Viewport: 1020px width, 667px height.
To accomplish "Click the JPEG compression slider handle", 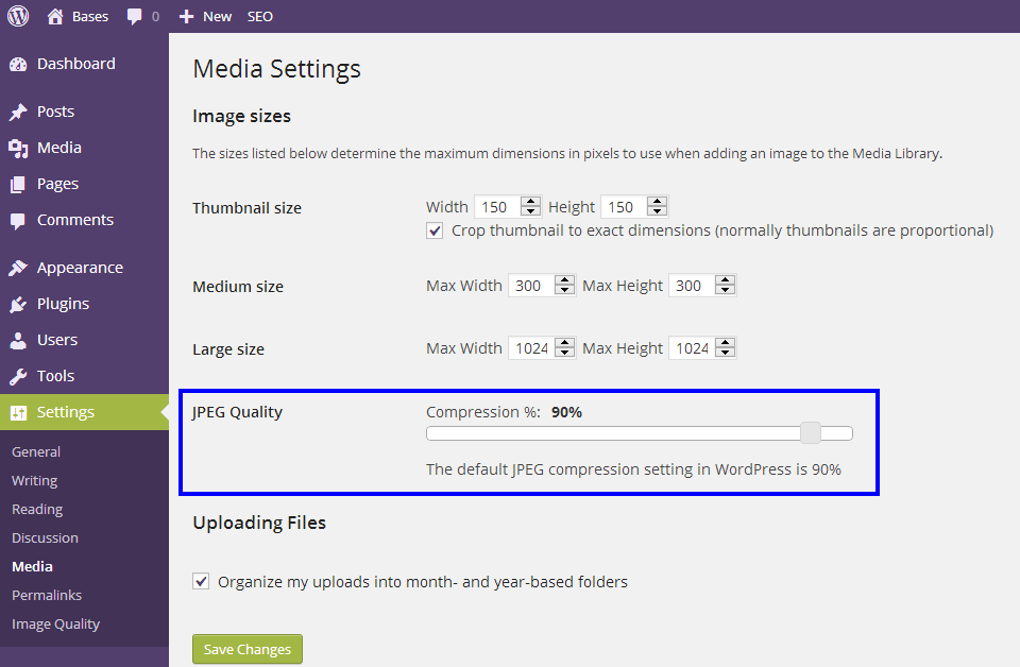I will 811,433.
